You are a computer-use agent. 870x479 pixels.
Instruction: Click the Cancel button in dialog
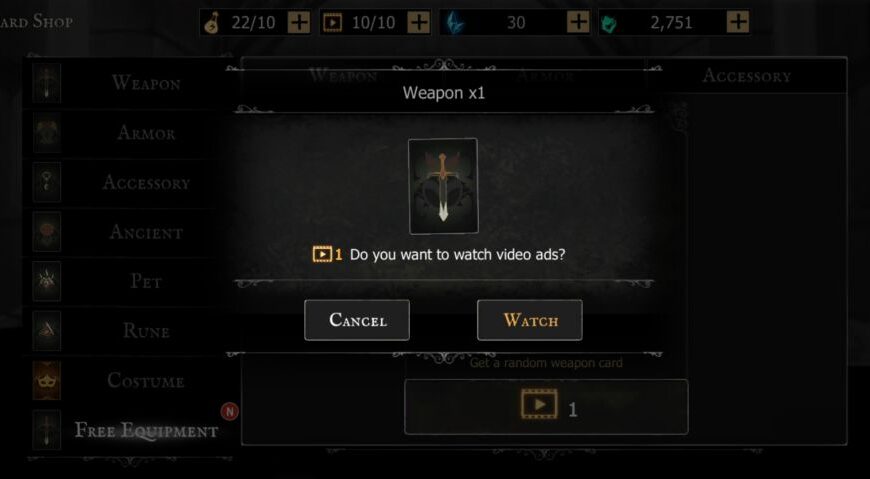click(357, 320)
